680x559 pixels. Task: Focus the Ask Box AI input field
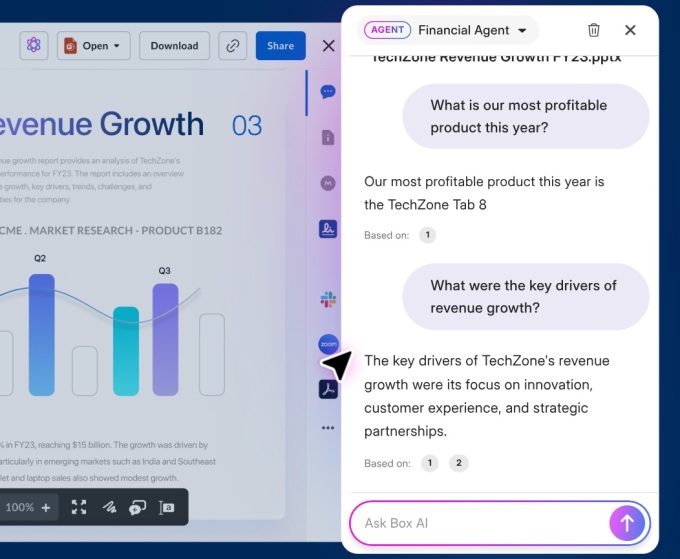[479, 523]
